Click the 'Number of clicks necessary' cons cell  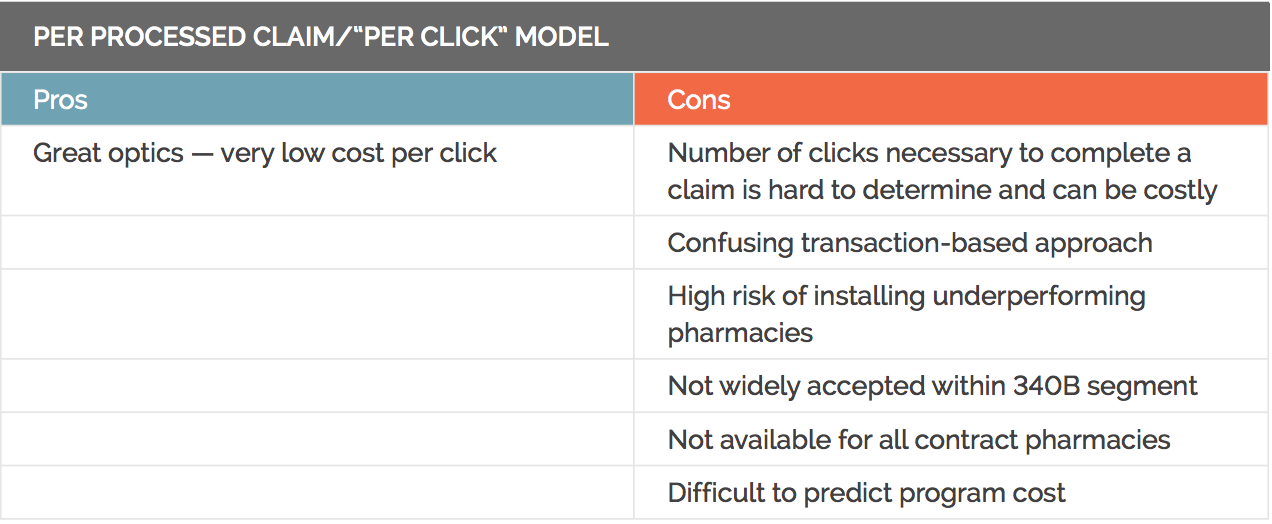click(x=951, y=171)
